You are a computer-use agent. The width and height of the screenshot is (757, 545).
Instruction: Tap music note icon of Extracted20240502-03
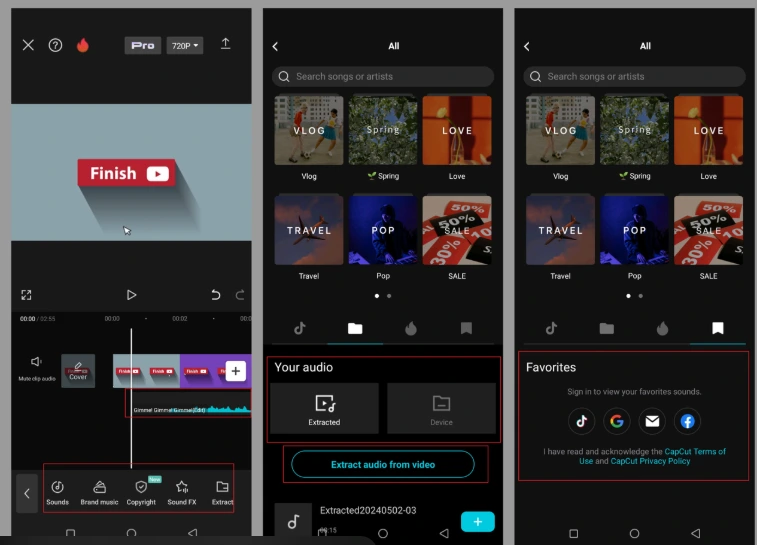point(293,521)
